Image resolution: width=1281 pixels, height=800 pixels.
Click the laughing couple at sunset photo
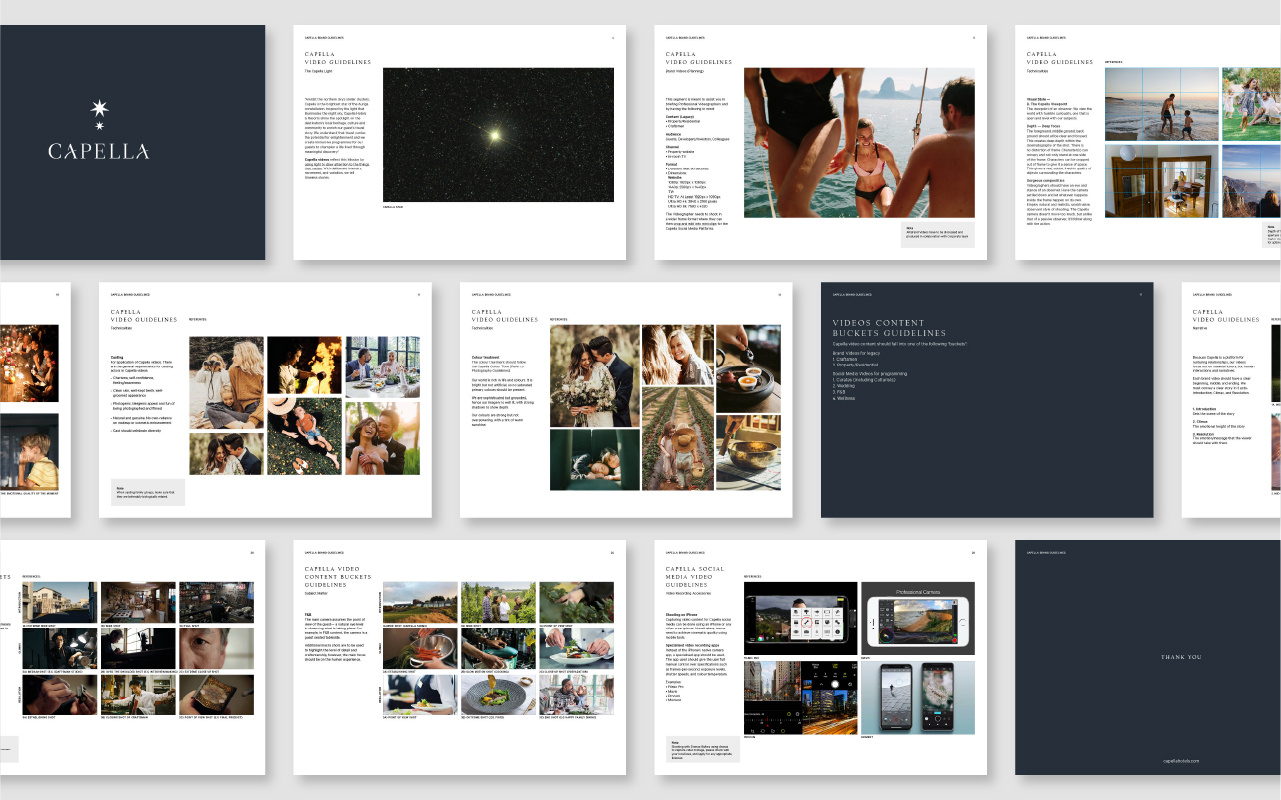tap(382, 438)
